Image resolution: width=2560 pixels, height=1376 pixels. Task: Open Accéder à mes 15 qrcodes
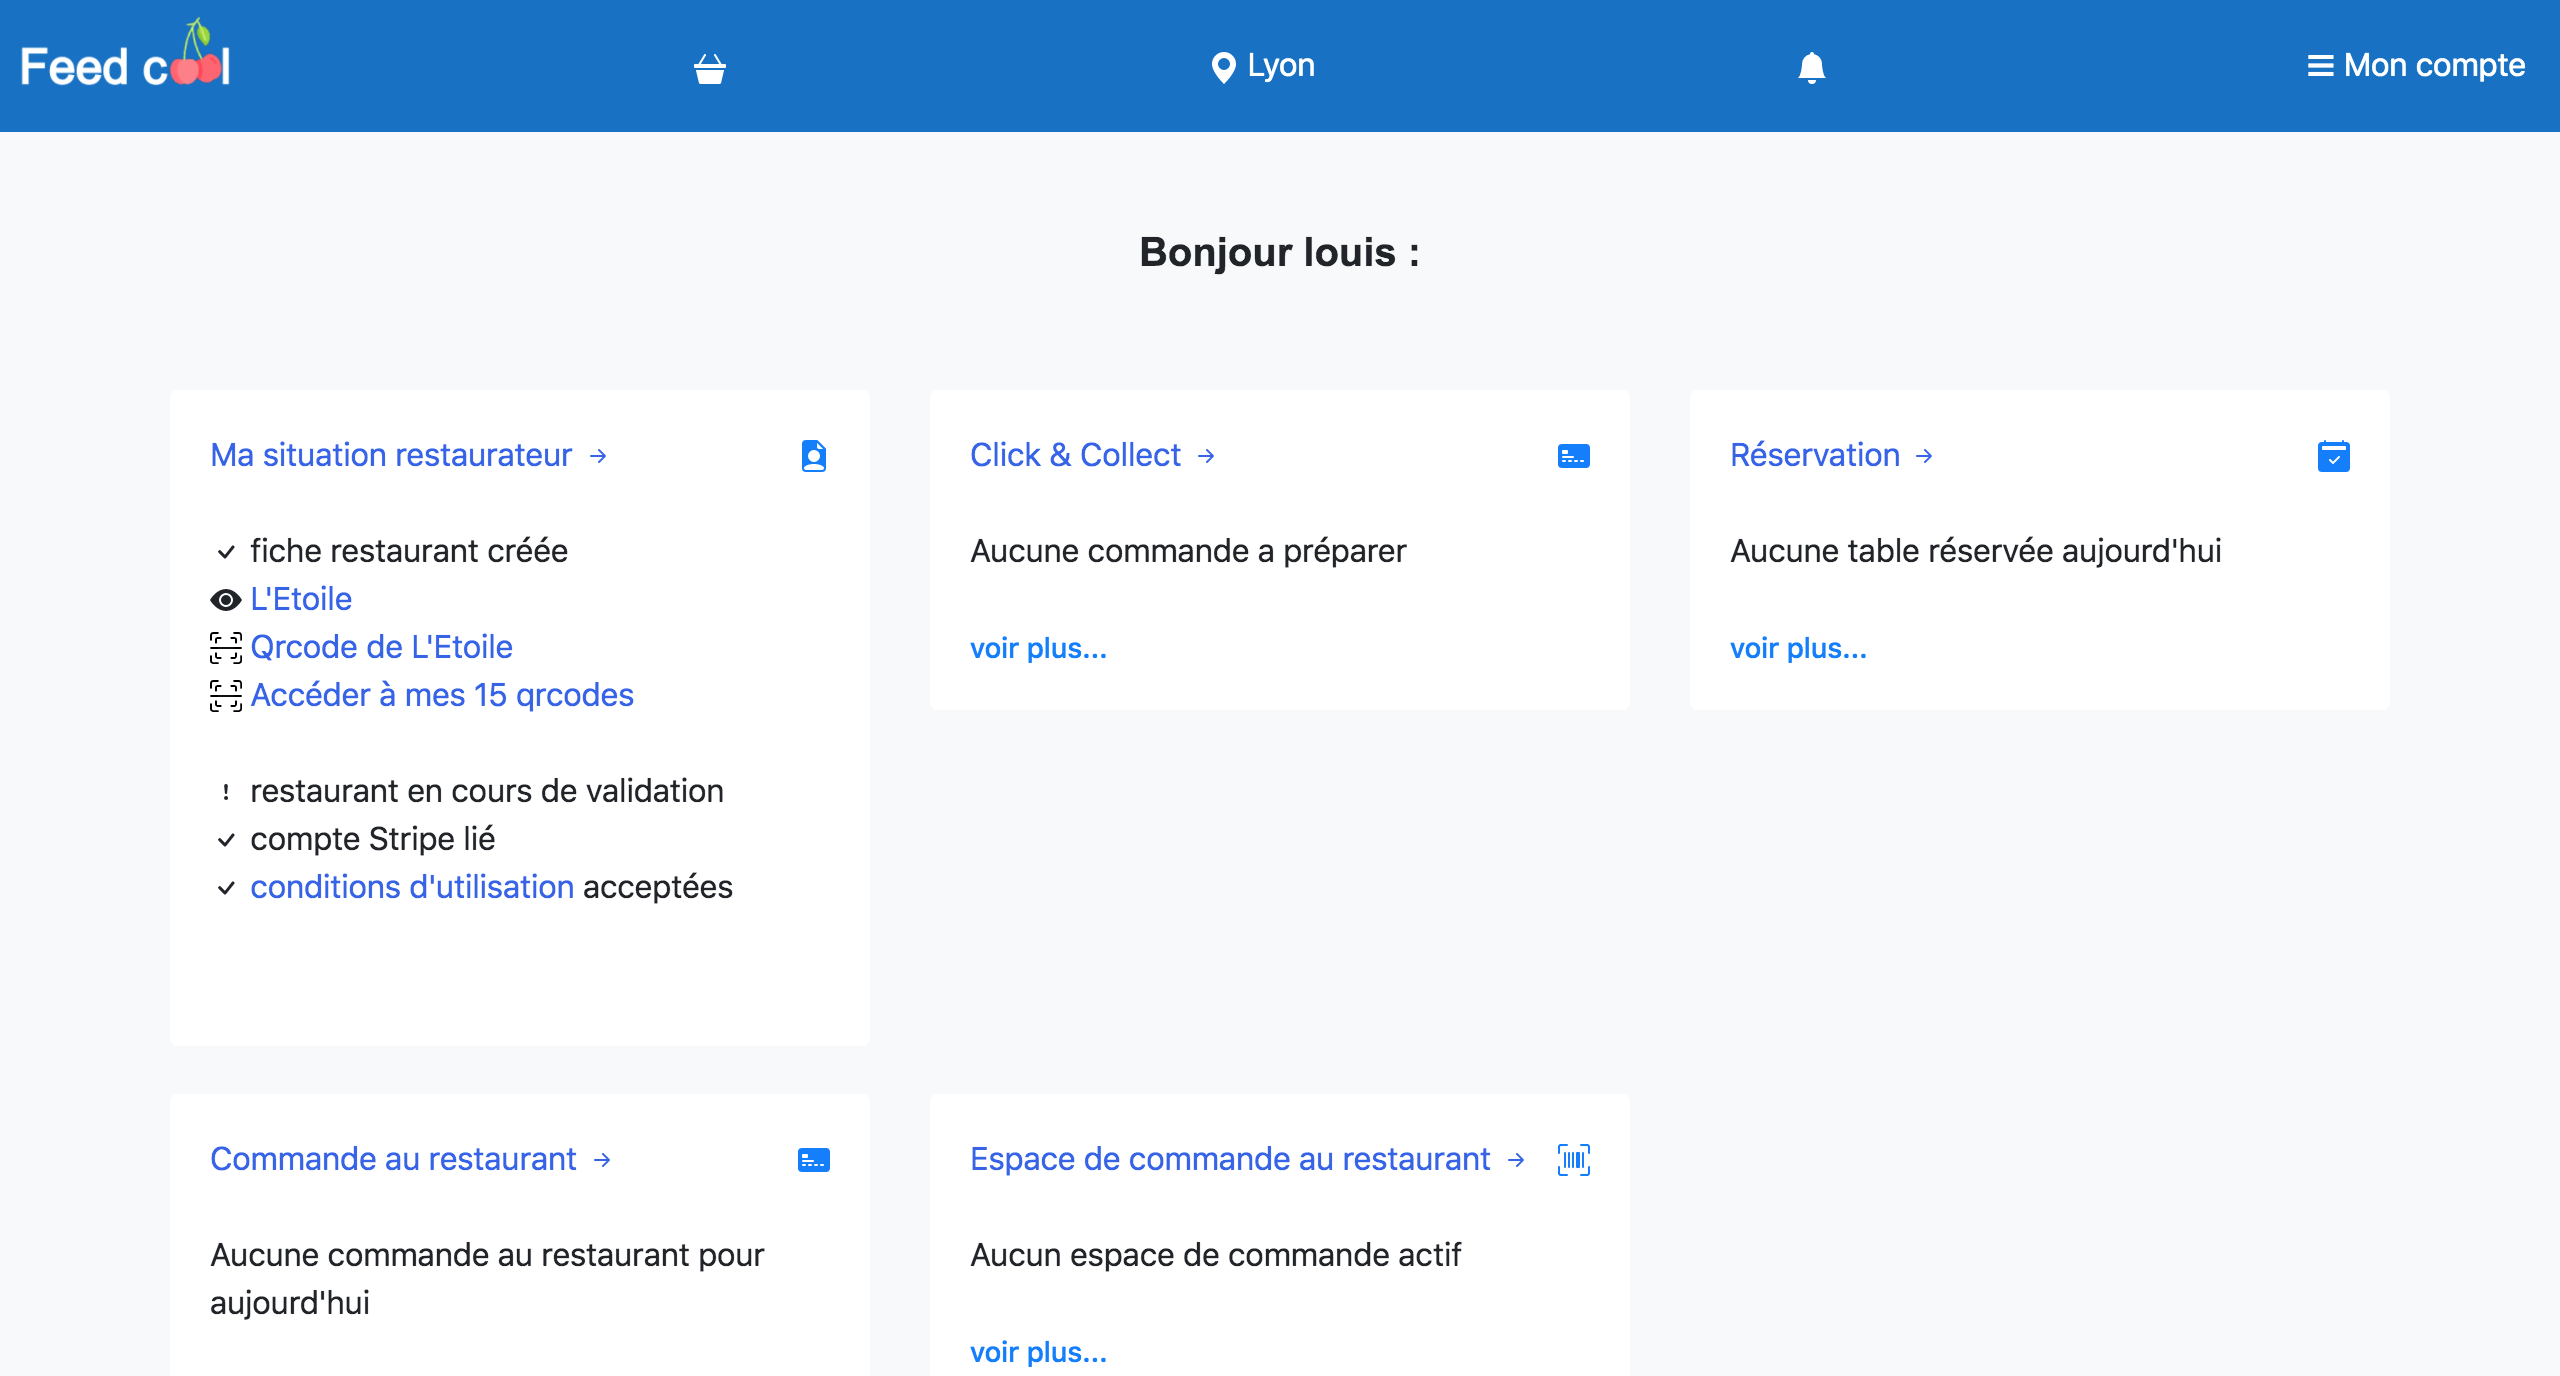[441, 695]
